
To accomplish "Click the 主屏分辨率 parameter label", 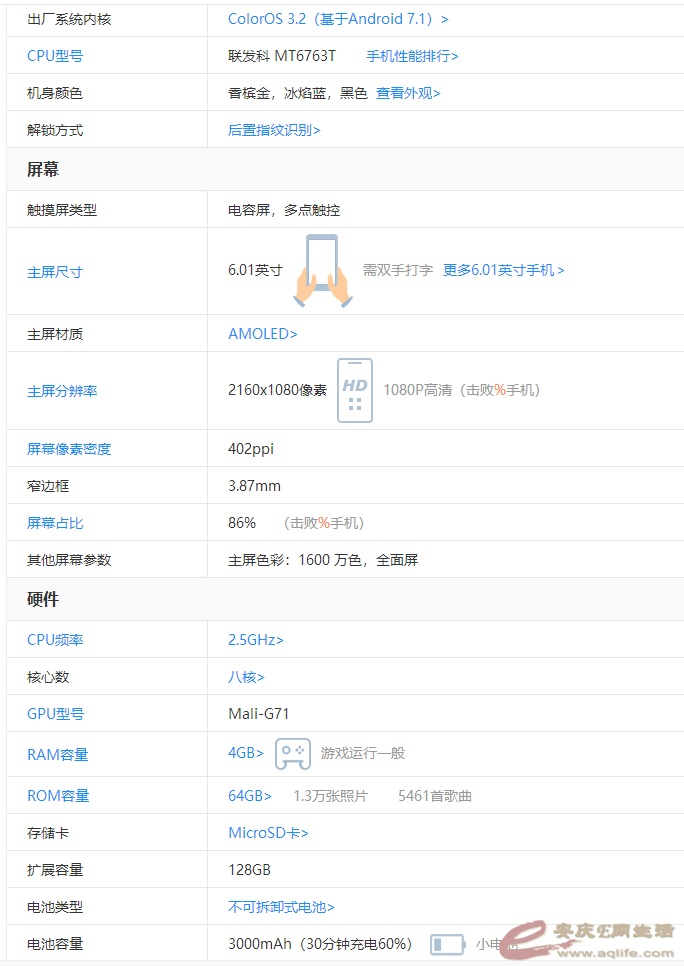I will tap(62, 391).
